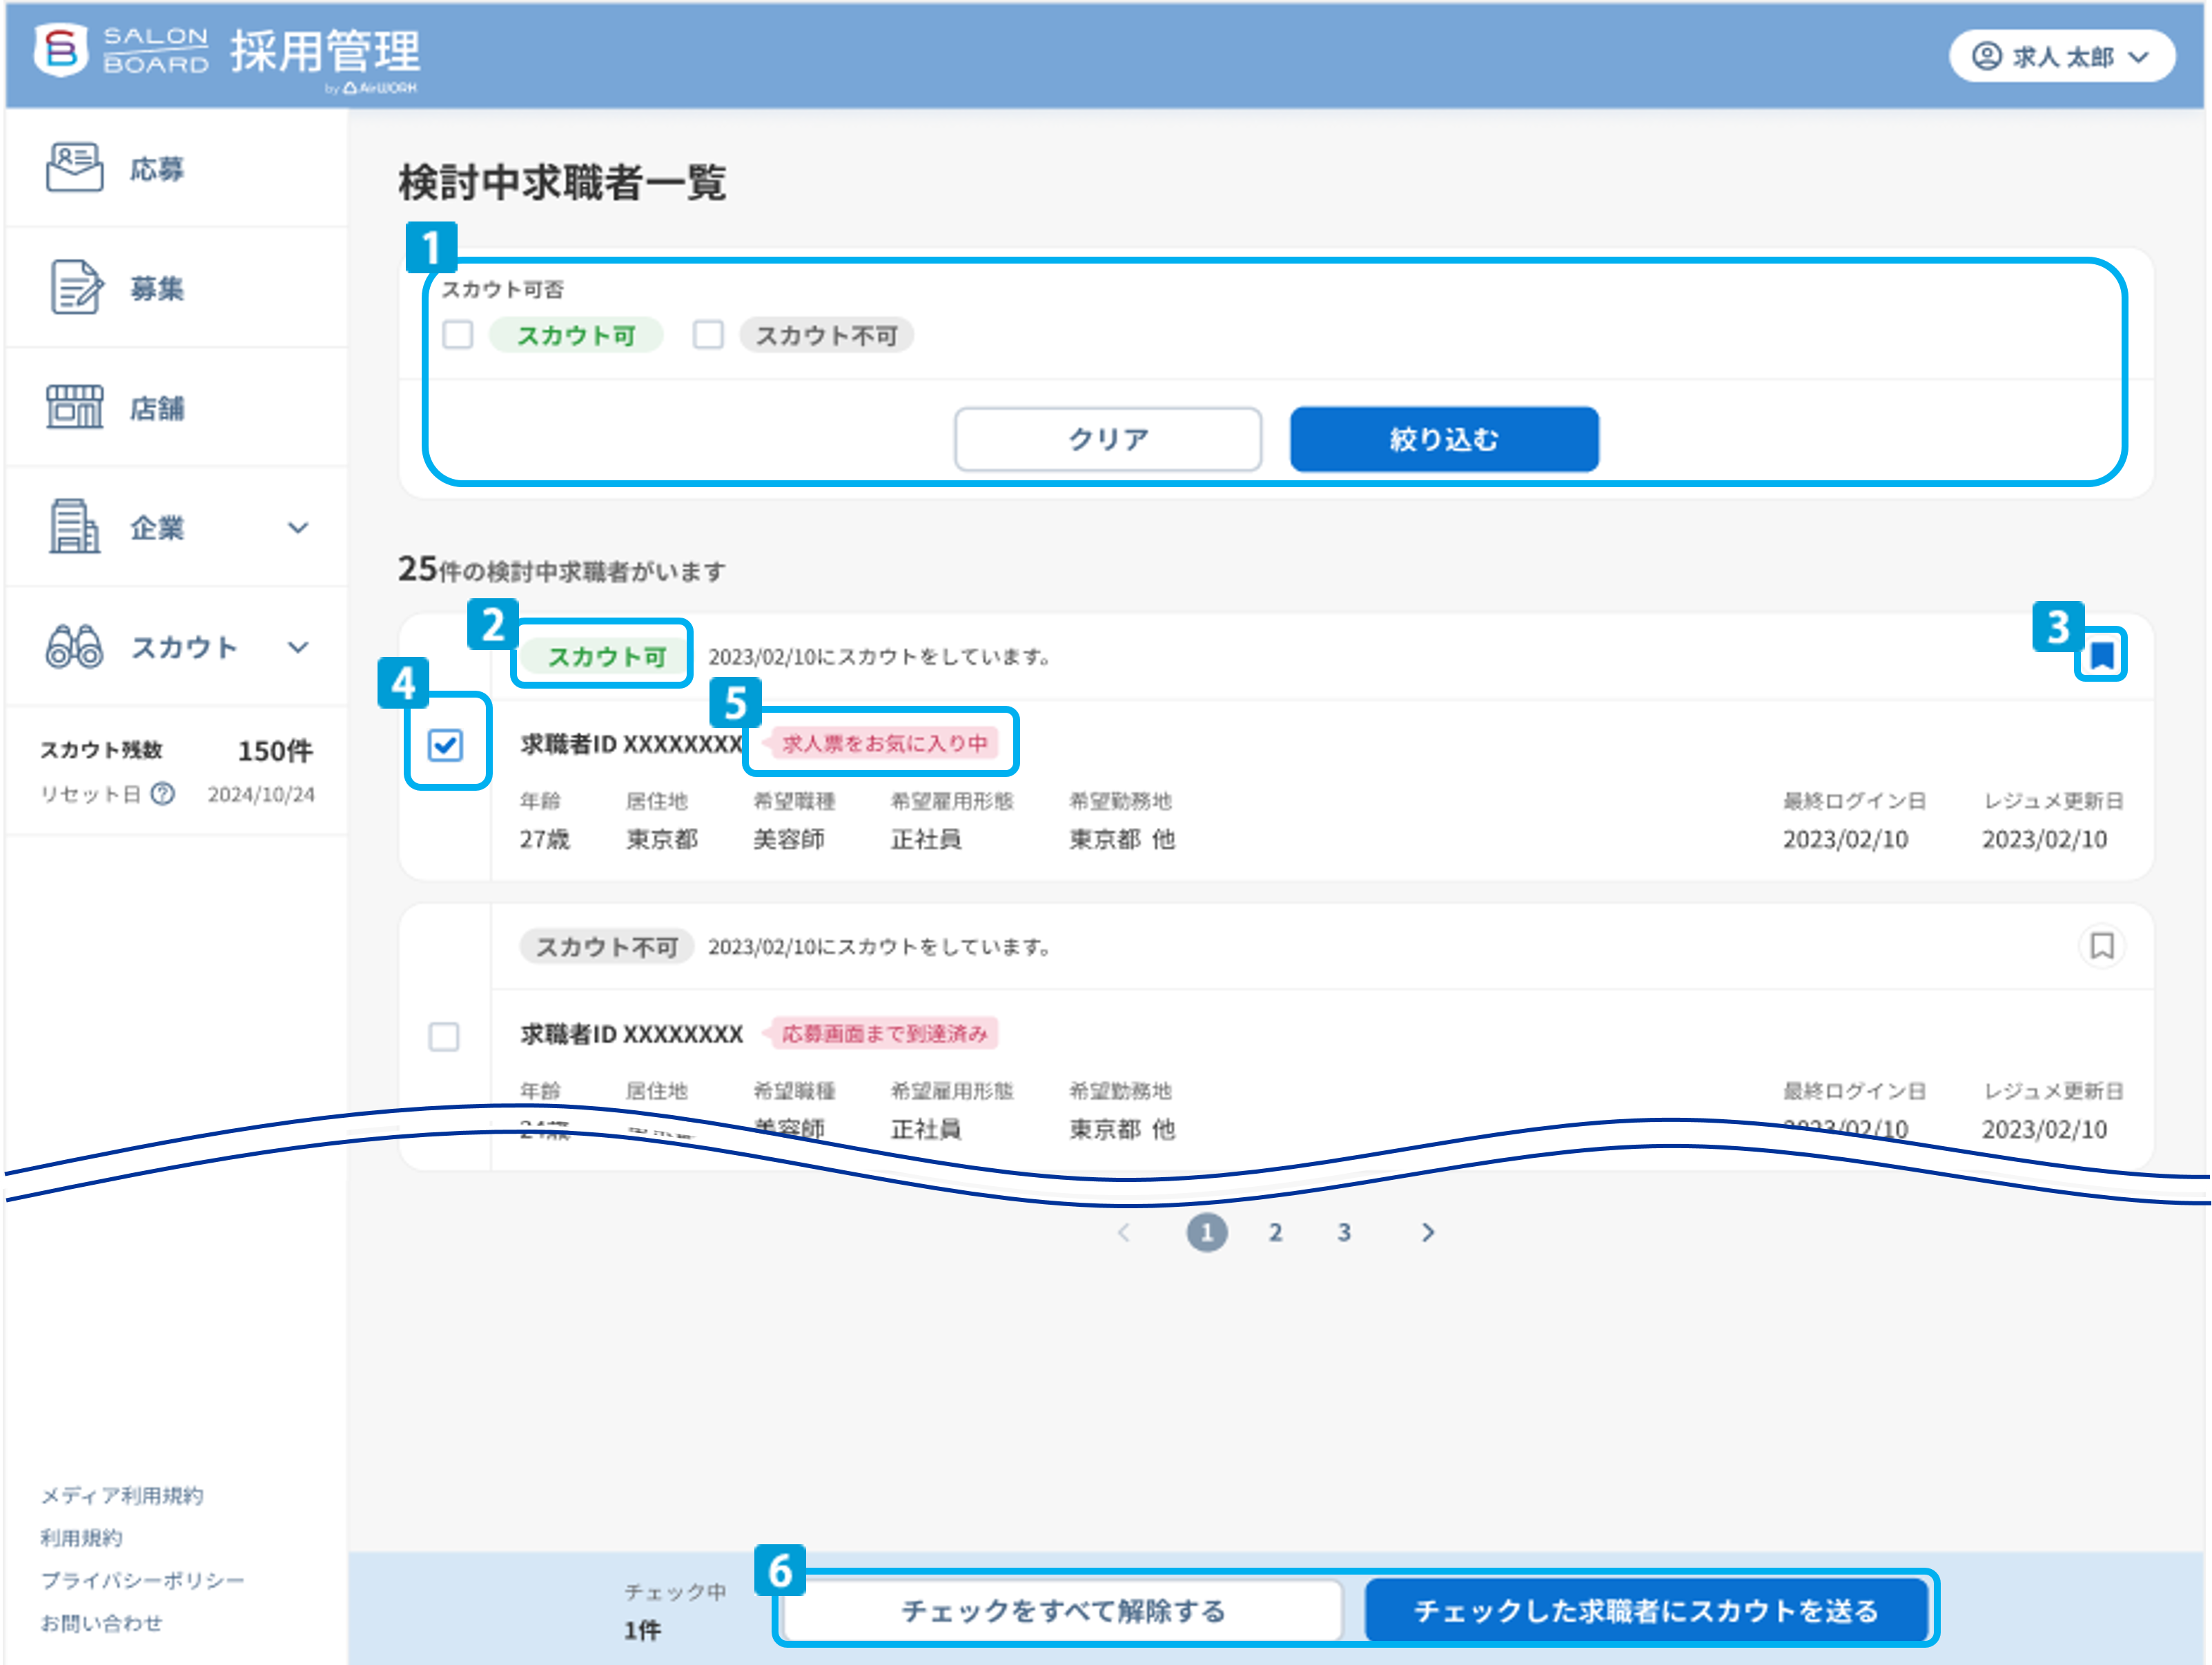Click the 検討中求職者一覧 page heading
Viewport: 2212px width, 1665px height.
(x=562, y=182)
